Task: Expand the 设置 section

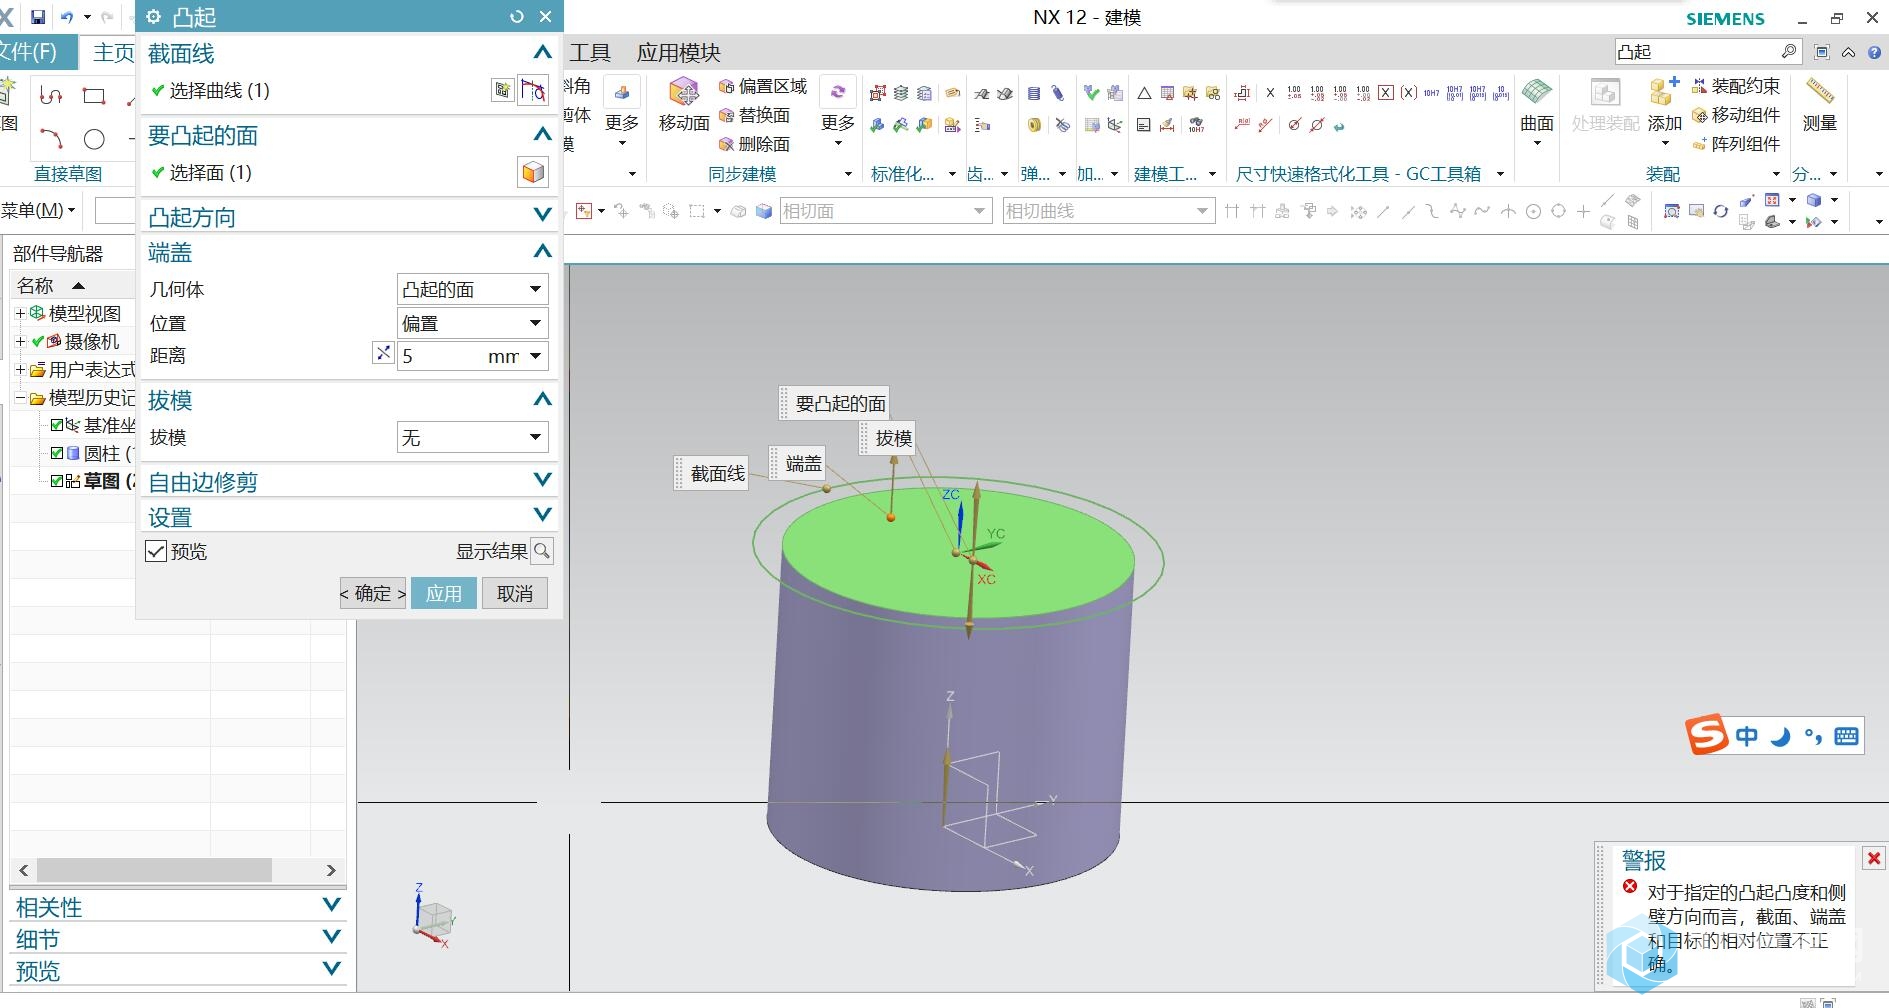Action: 542,515
